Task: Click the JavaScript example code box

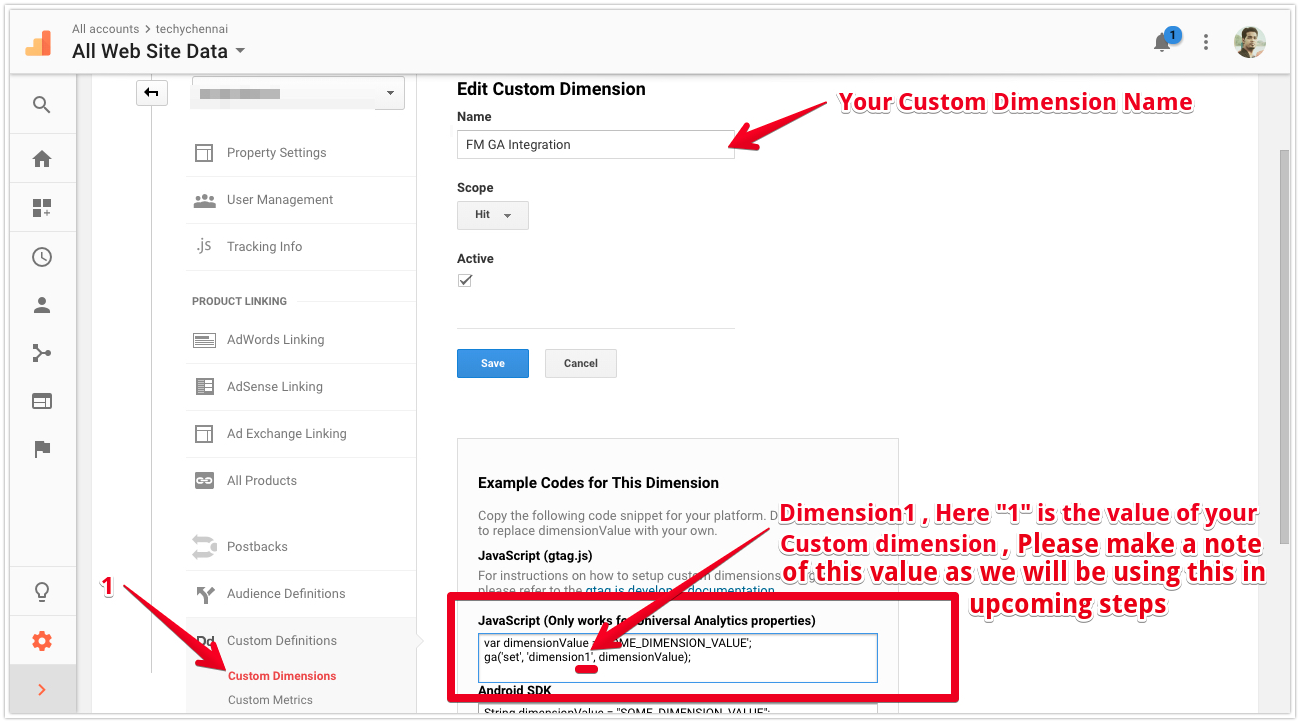Action: coord(677,657)
